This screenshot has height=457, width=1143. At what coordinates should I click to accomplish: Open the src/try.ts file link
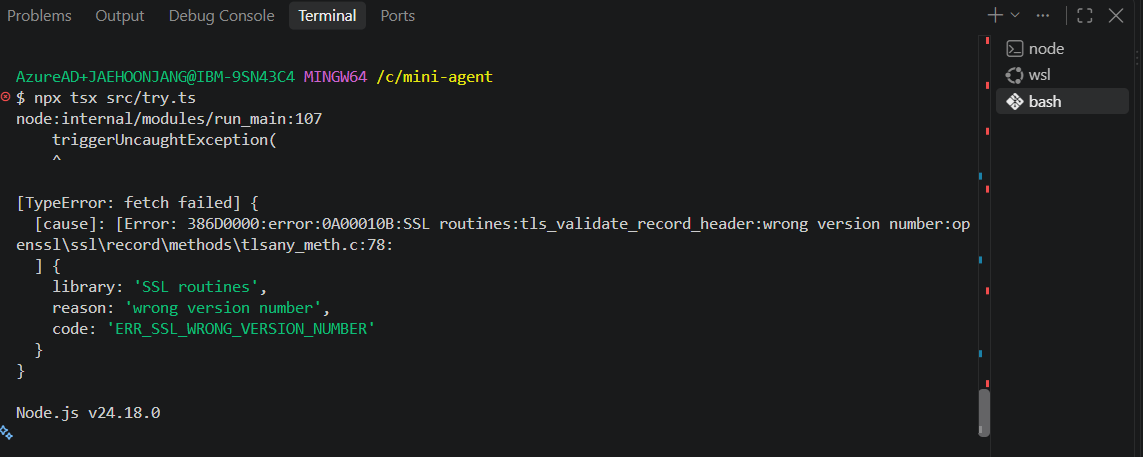pos(151,97)
